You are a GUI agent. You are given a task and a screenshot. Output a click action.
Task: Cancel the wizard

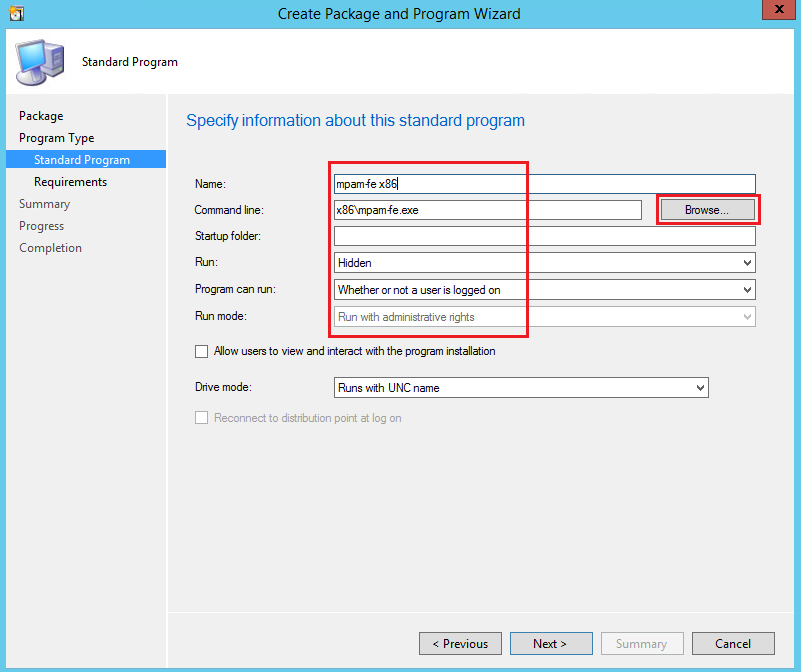tap(733, 644)
